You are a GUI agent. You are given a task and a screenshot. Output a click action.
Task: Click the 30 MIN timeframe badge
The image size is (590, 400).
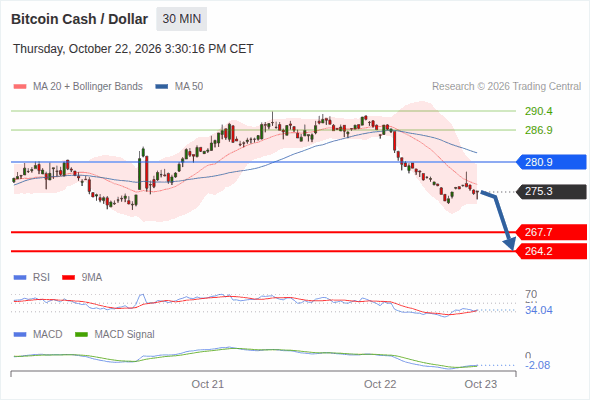(x=181, y=19)
